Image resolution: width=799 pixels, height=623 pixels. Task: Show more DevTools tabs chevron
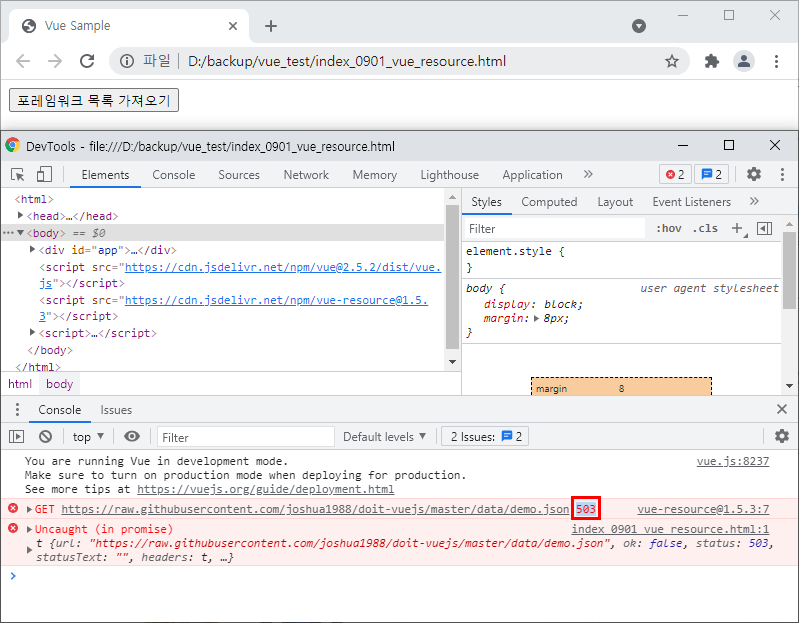tap(588, 174)
